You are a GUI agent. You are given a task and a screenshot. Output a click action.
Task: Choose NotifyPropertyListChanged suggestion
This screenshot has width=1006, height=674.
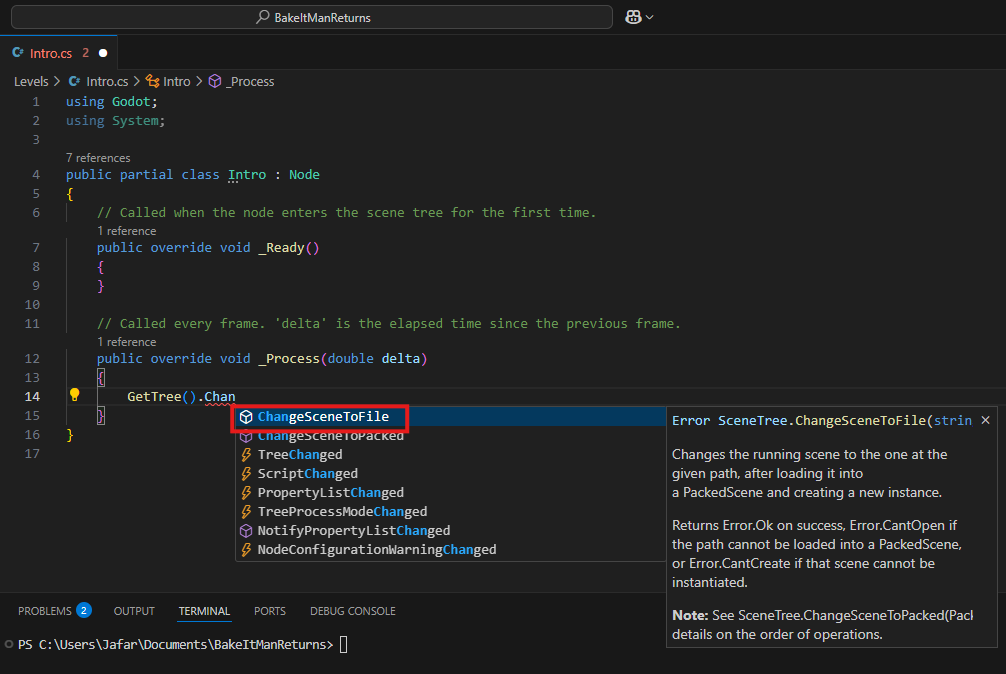(x=450, y=531)
